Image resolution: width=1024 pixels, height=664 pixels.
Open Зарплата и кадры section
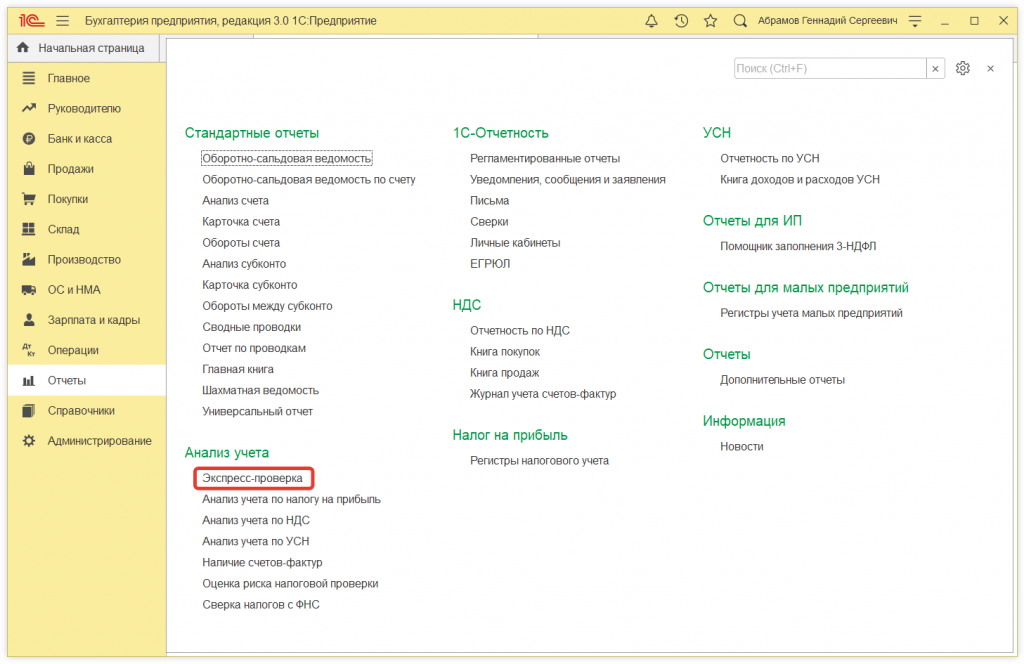[93, 320]
